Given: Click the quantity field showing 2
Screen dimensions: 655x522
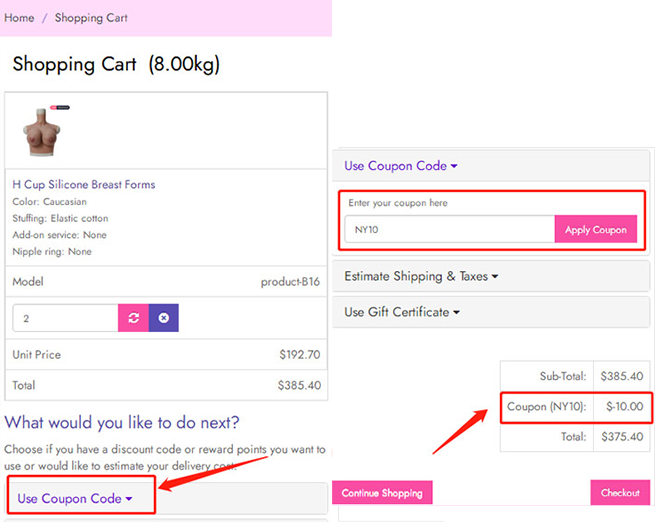Looking at the screenshot, I should 65,318.
